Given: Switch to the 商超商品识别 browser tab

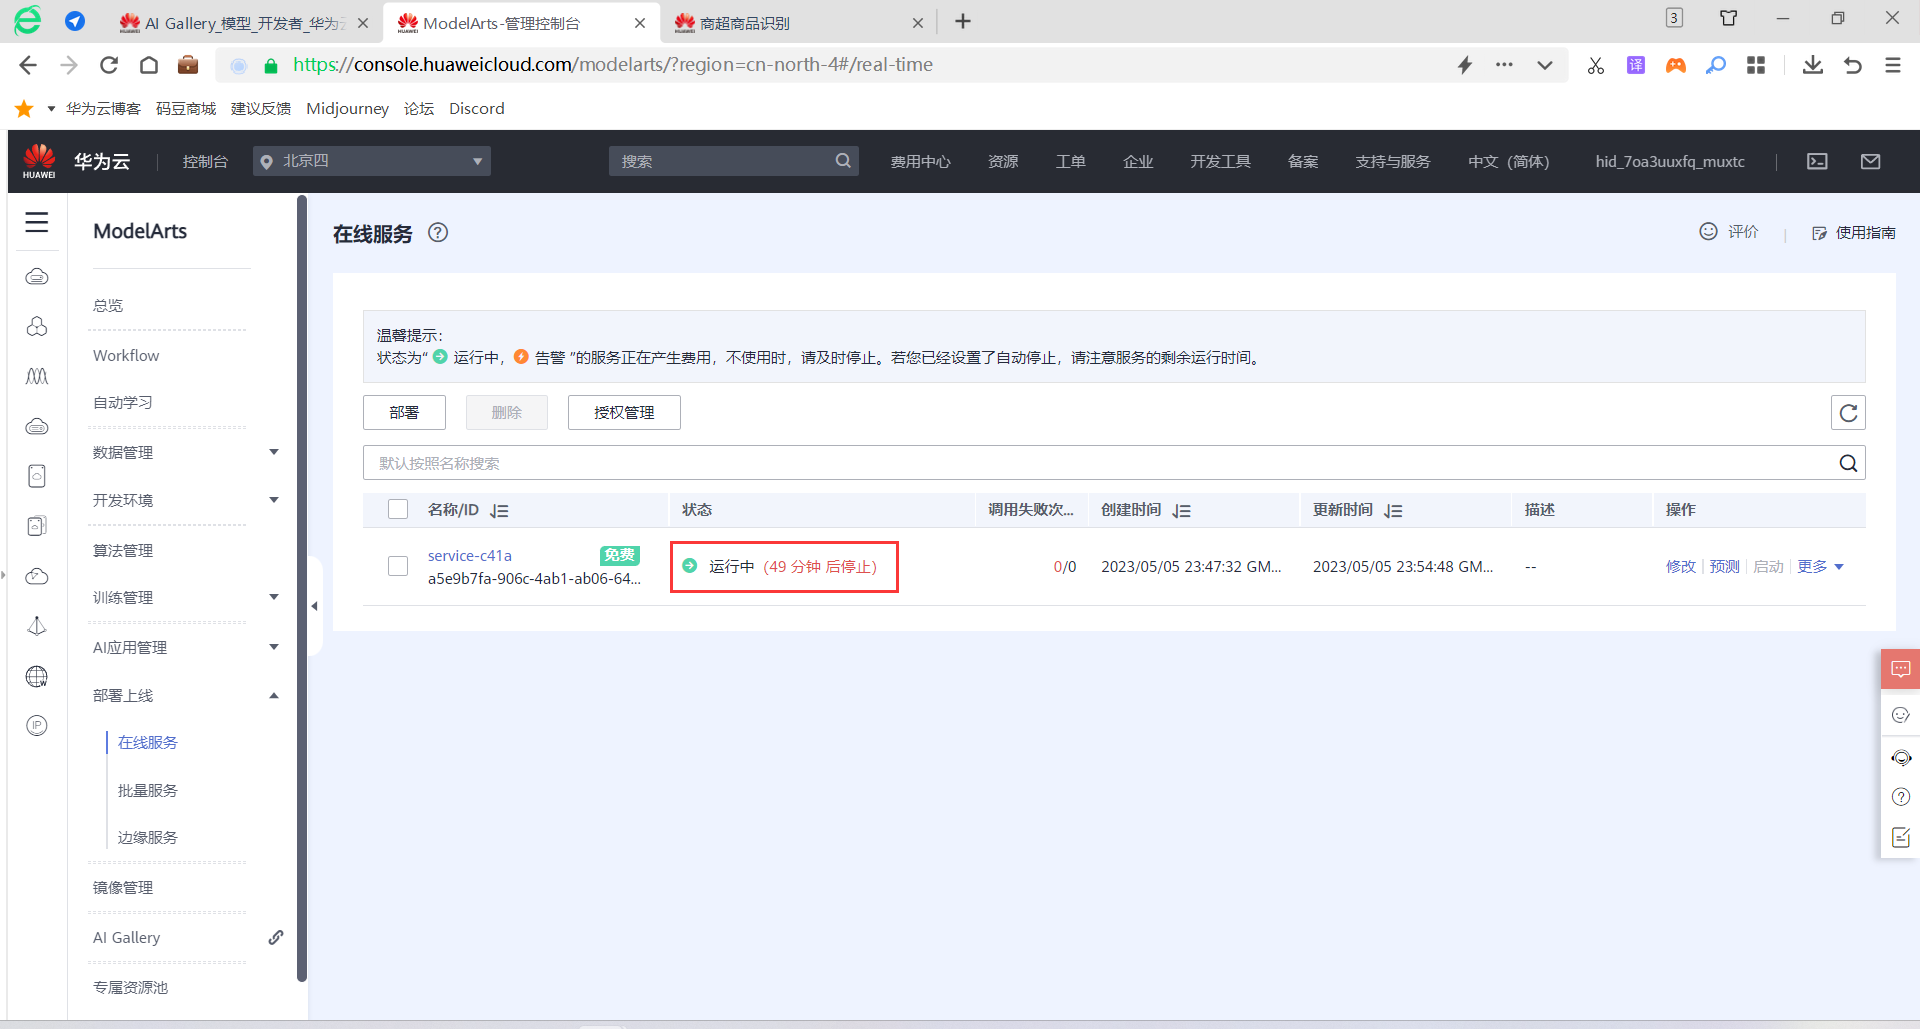Looking at the screenshot, I should 798,22.
